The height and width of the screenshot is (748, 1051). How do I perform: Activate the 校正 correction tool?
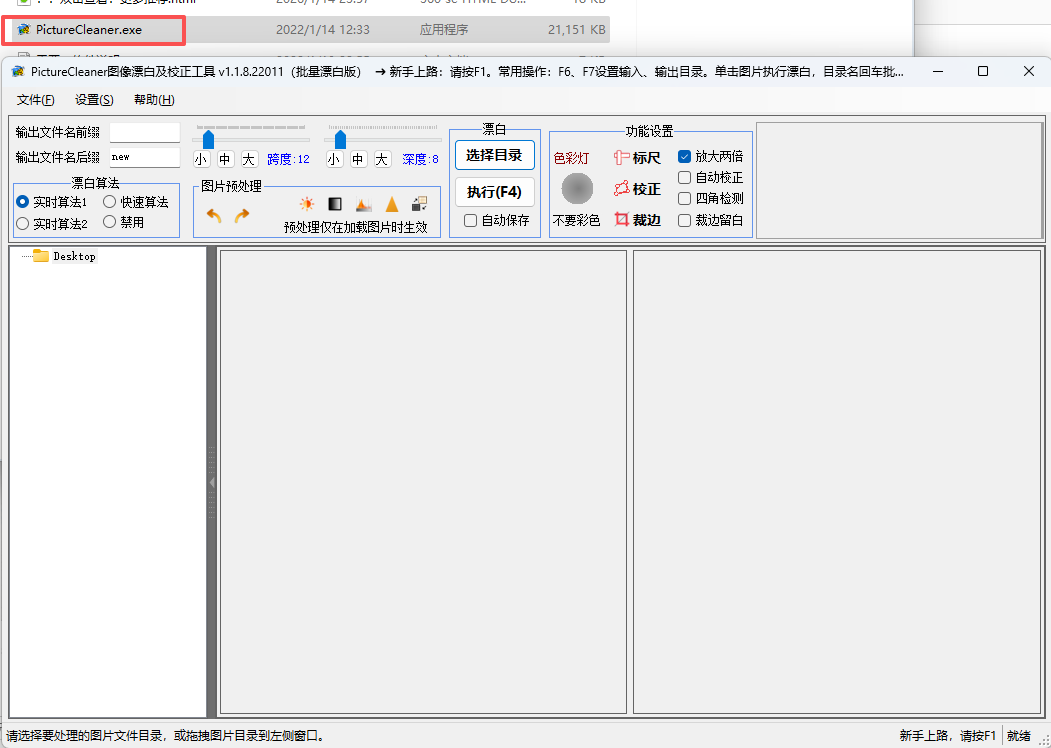click(637, 189)
